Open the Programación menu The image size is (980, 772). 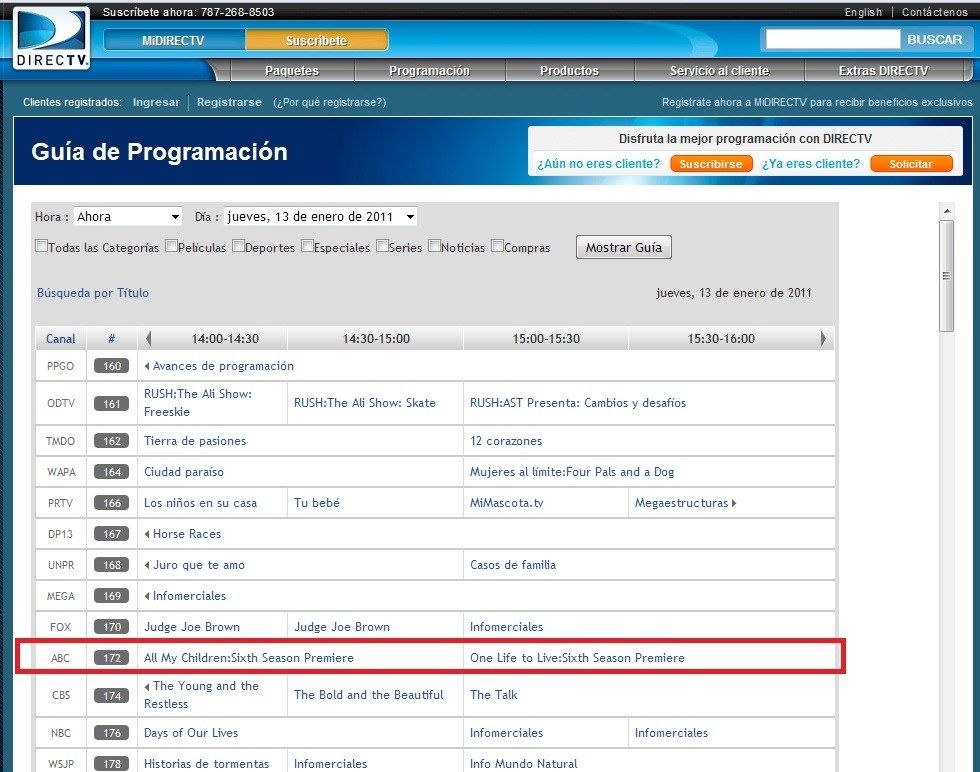(429, 71)
